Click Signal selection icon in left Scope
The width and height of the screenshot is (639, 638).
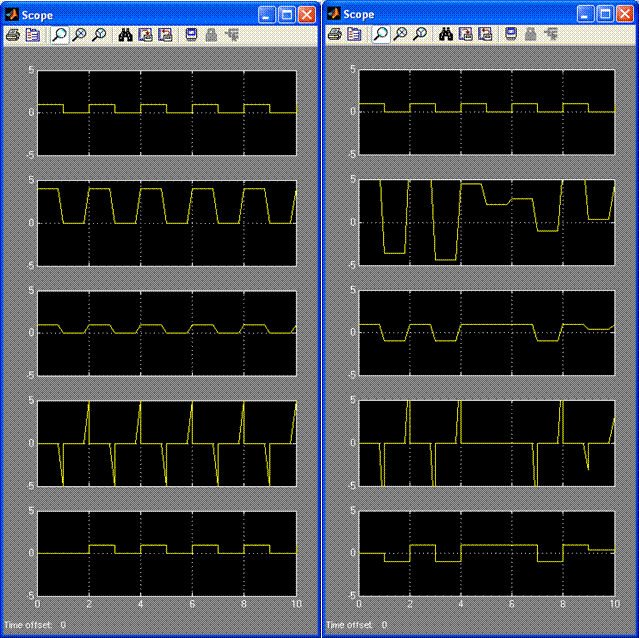pos(232,35)
